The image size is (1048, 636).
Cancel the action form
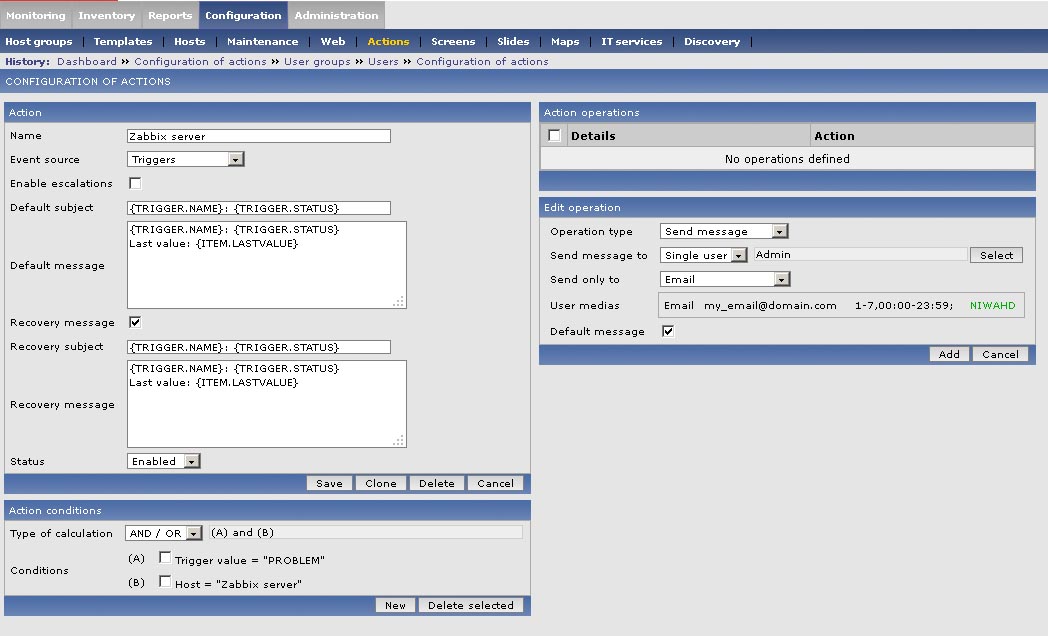coord(495,483)
